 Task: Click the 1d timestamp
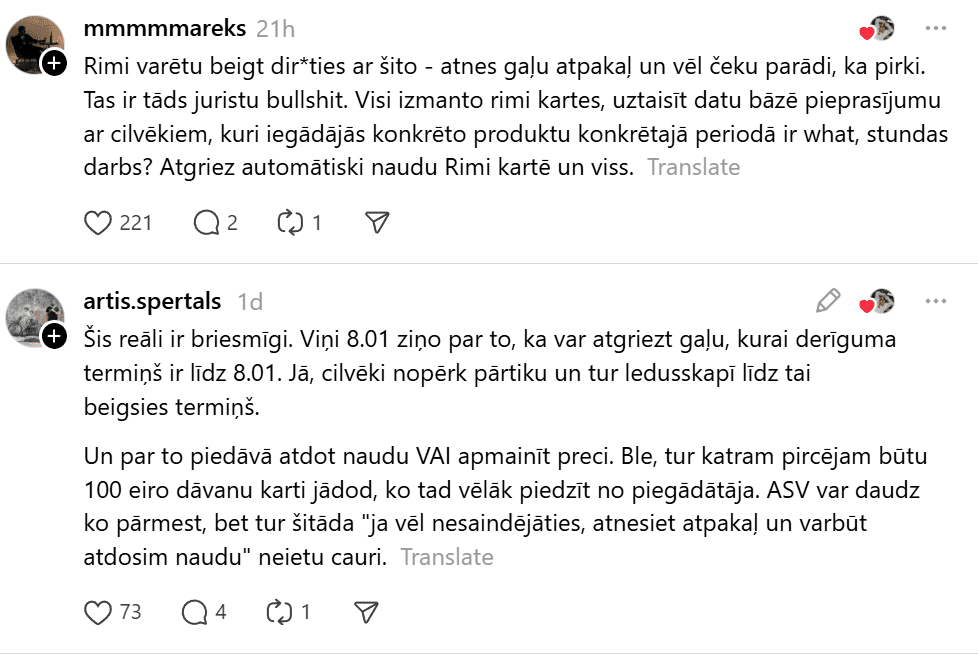pos(250,300)
